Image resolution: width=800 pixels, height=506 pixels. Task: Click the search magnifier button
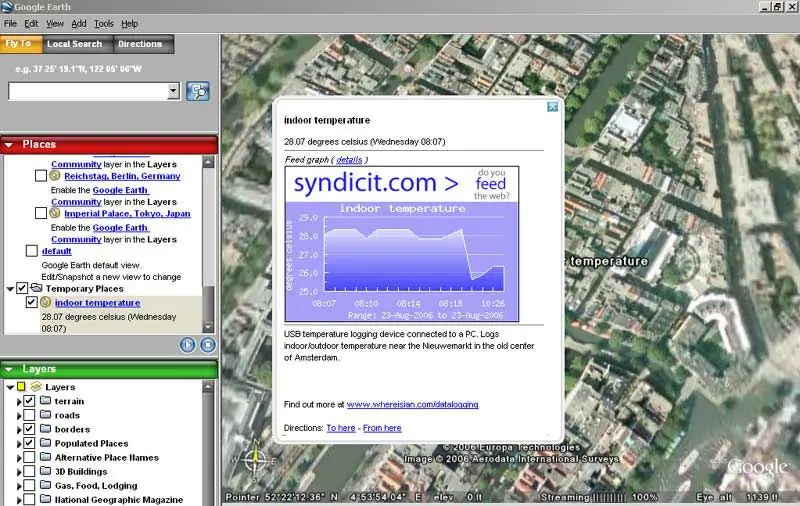tap(198, 91)
